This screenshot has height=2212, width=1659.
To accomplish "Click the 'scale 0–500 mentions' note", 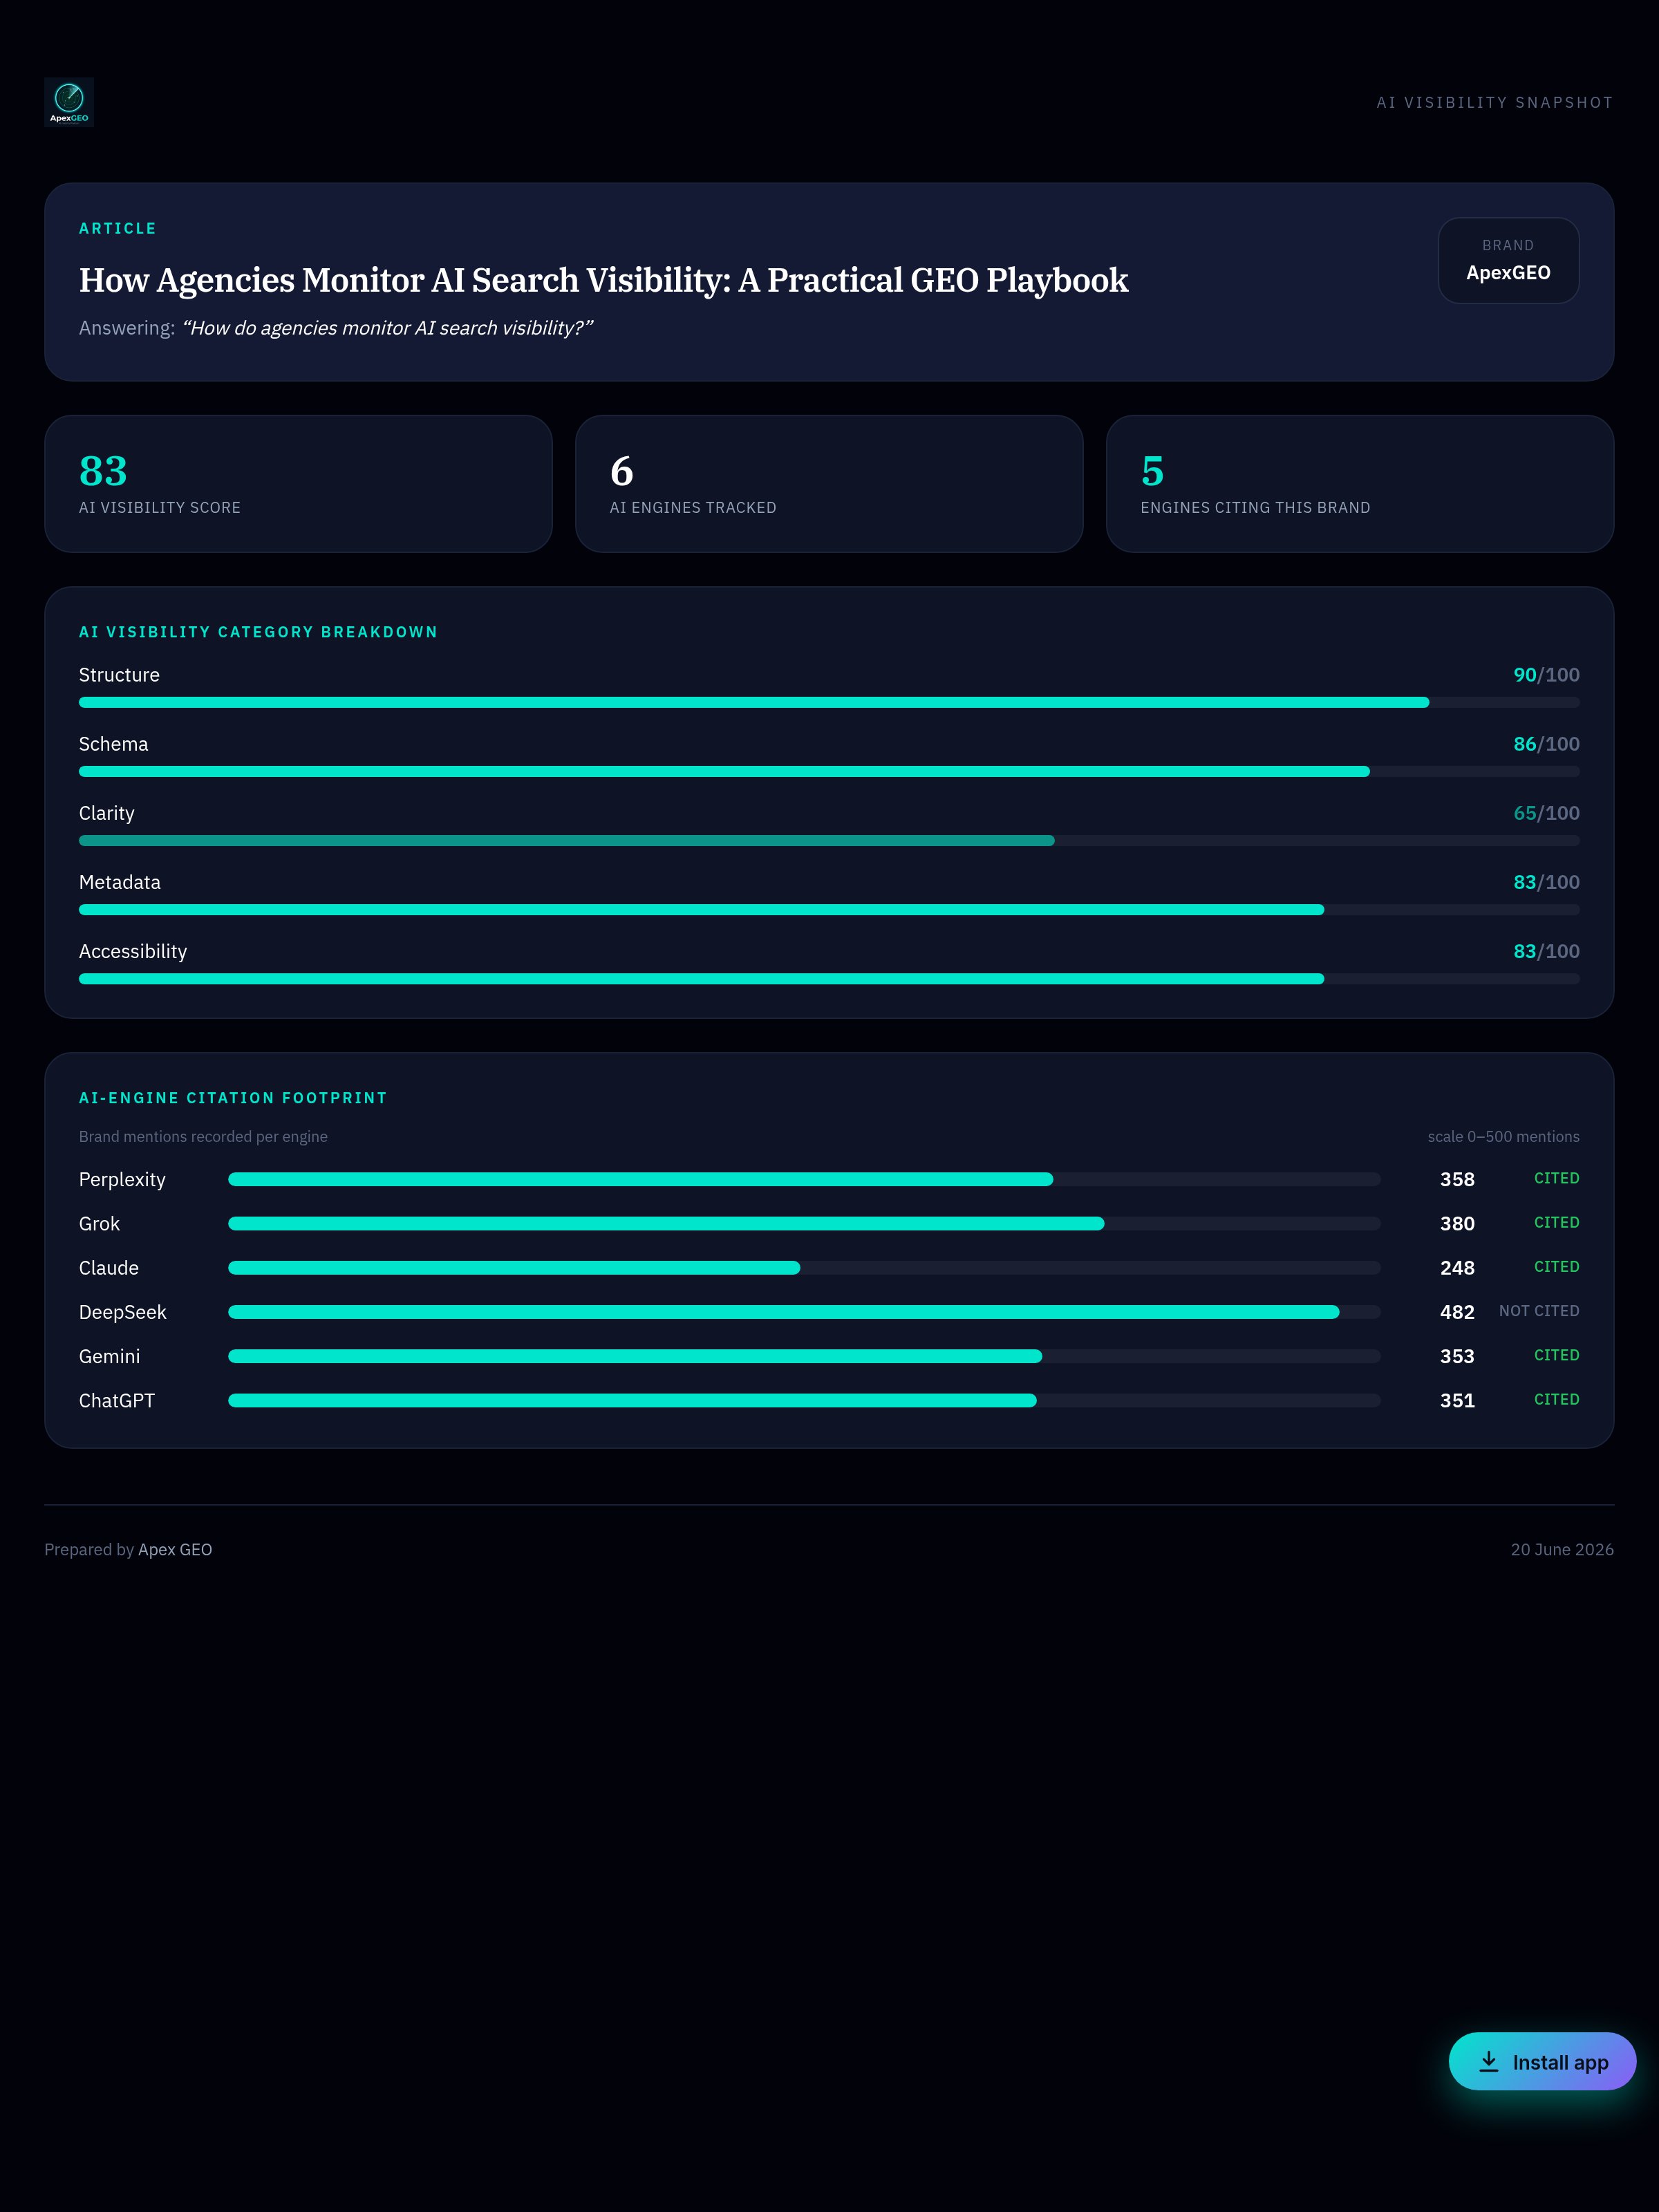I will (1503, 1137).
